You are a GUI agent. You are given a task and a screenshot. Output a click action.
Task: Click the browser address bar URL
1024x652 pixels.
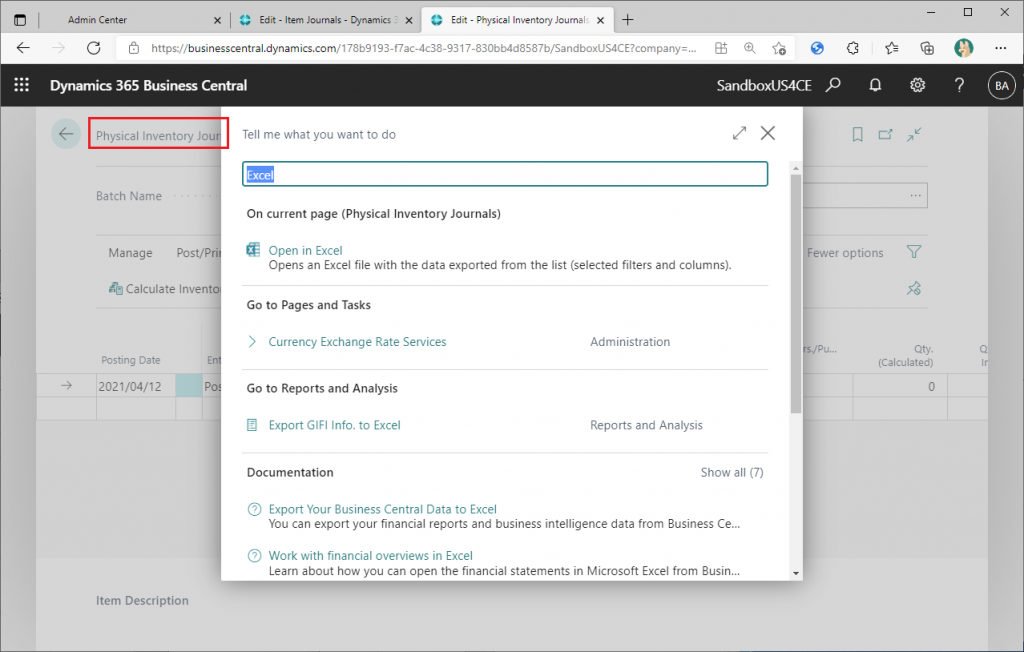(424, 48)
